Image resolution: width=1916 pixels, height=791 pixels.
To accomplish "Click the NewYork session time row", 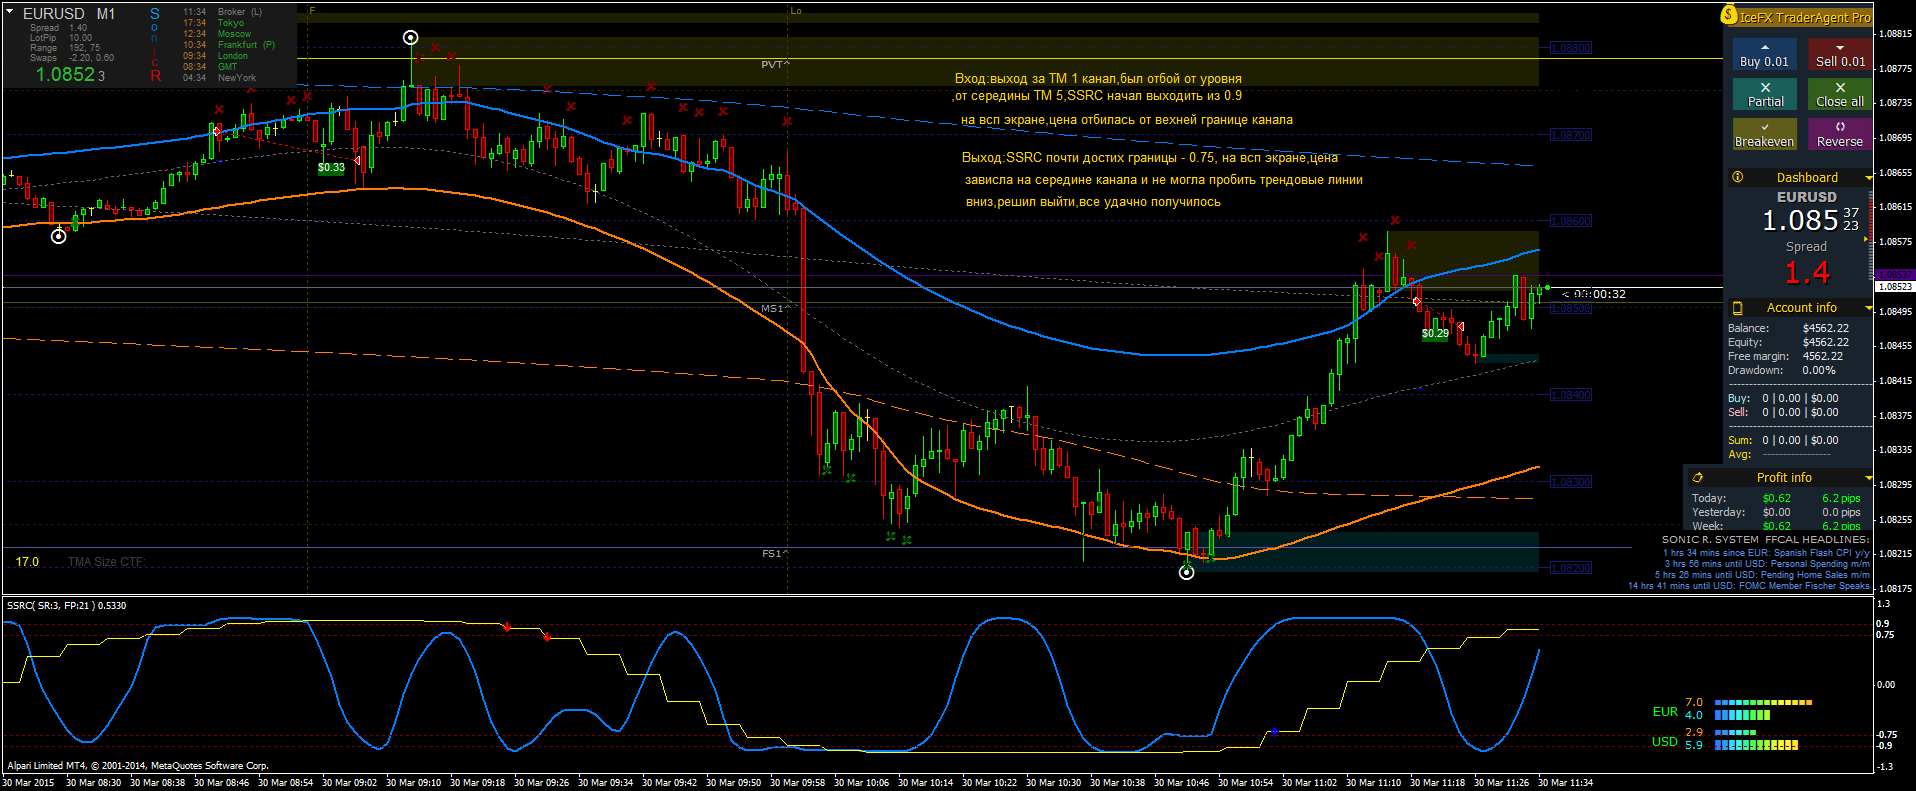I will (x=220, y=78).
